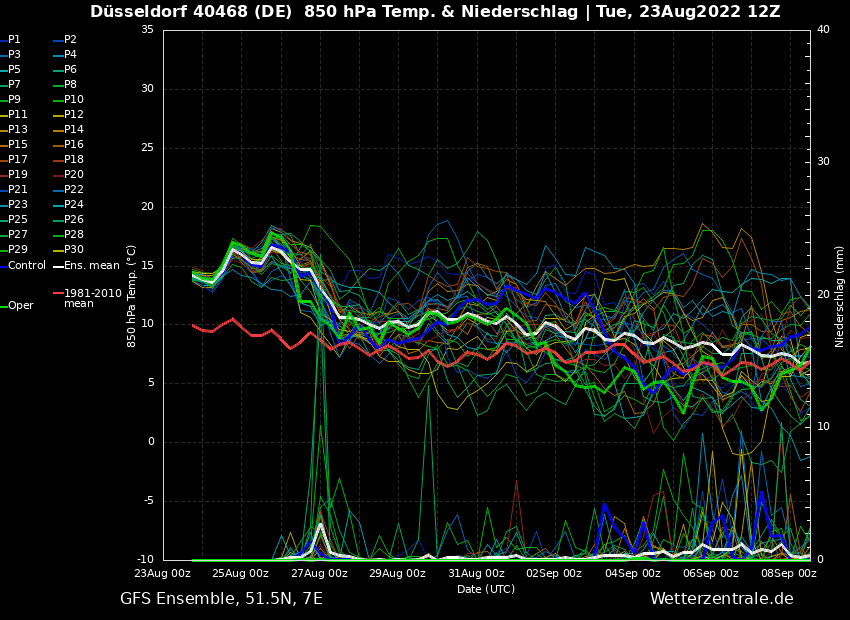
Task: Click the GFS Ensemble, 51.5N, 7E caption
Action: pyautogui.click(x=221, y=599)
